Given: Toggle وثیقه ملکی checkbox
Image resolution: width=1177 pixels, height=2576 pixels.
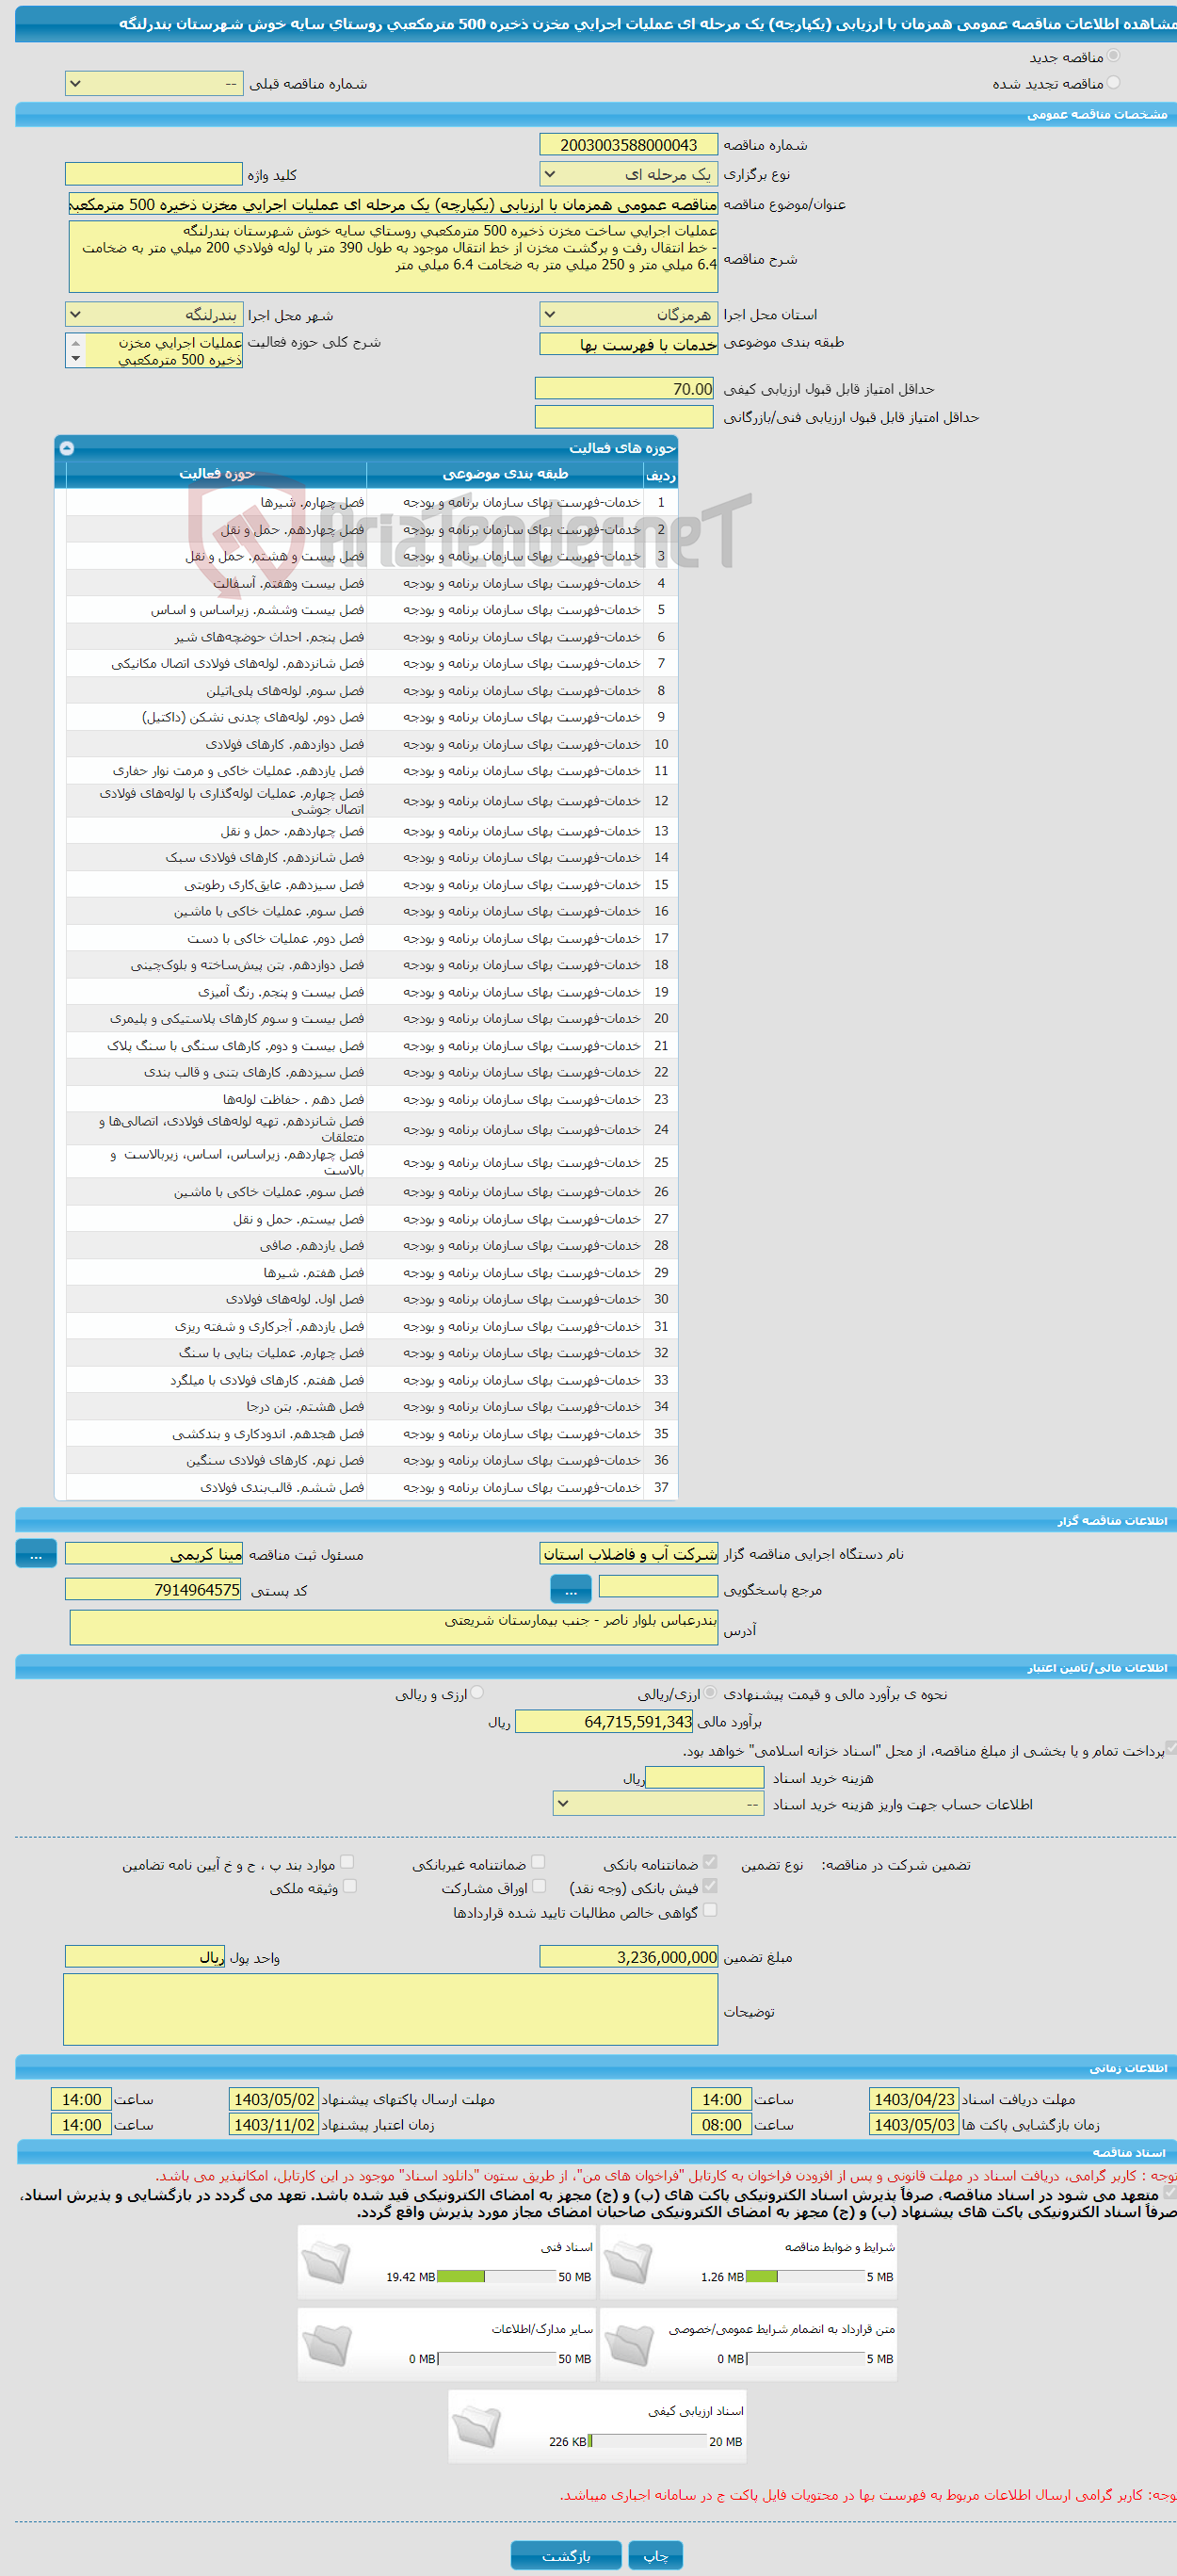Looking at the screenshot, I should [x=349, y=1886].
